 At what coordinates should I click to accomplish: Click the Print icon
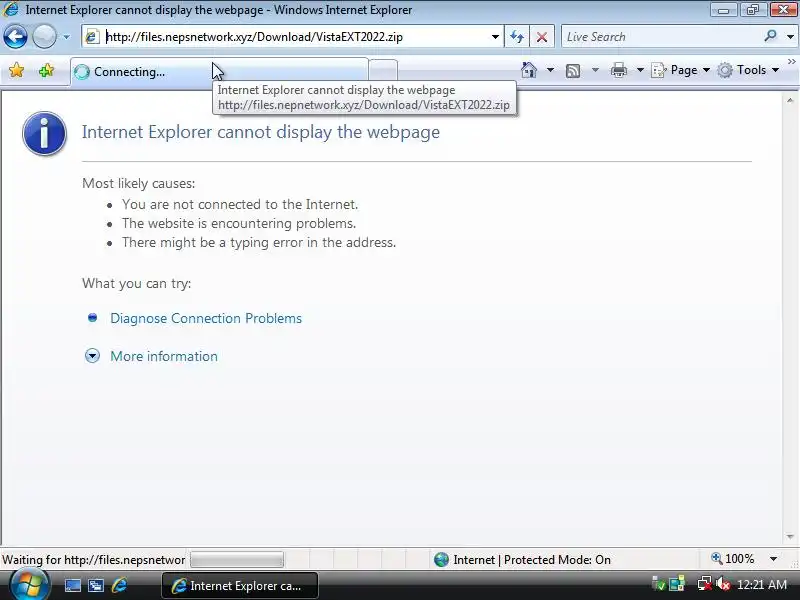click(x=618, y=70)
